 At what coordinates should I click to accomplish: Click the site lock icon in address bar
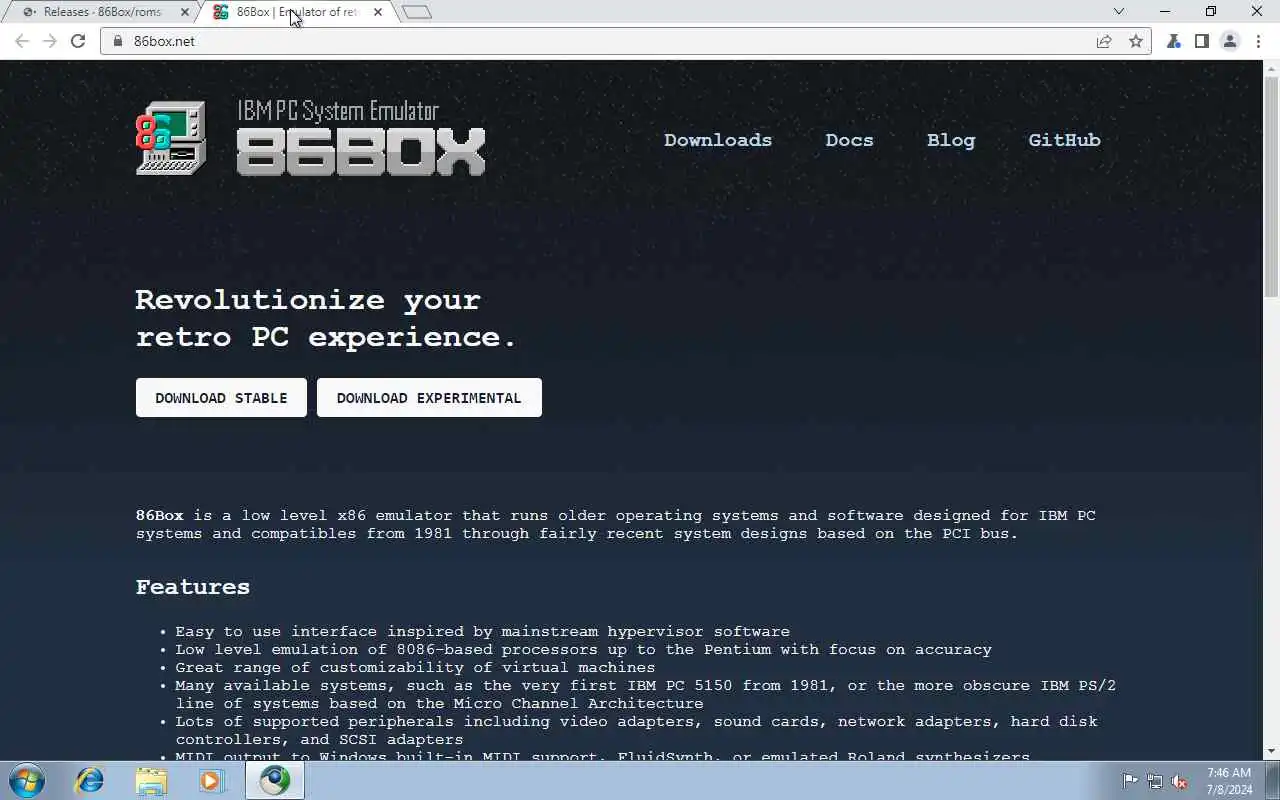(x=118, y=41)
